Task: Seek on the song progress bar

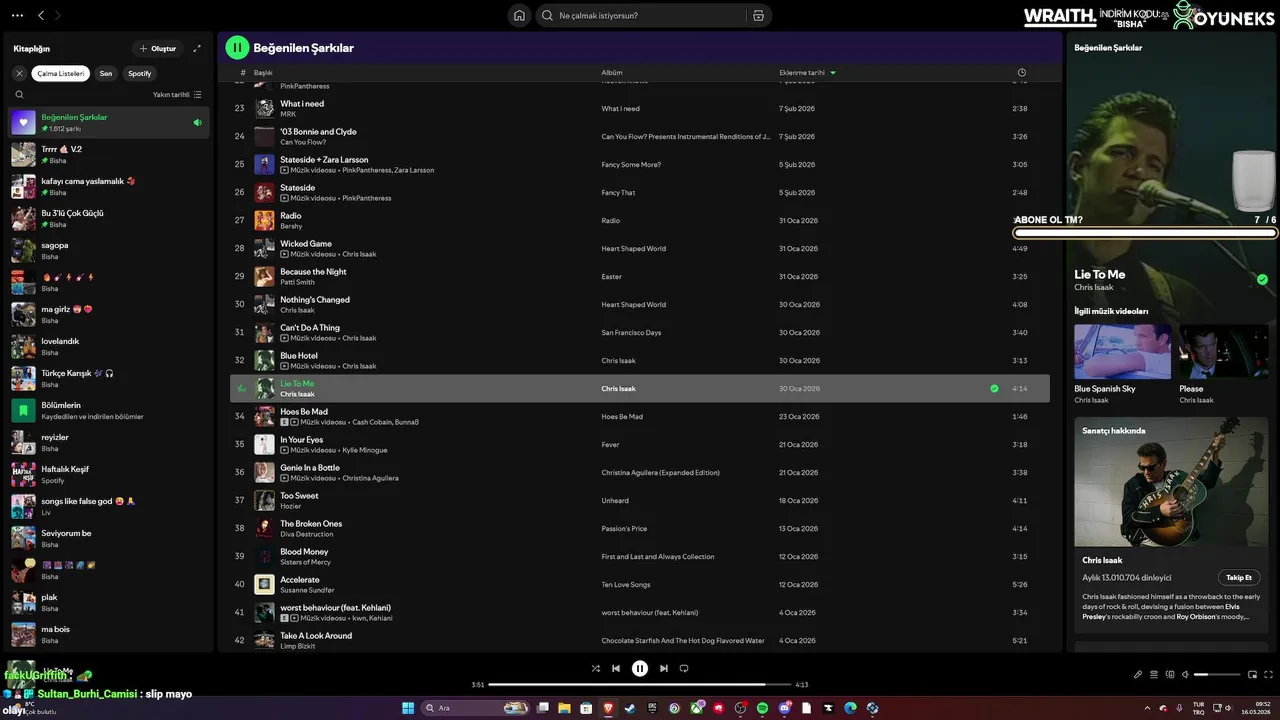Action: (640, 685)
